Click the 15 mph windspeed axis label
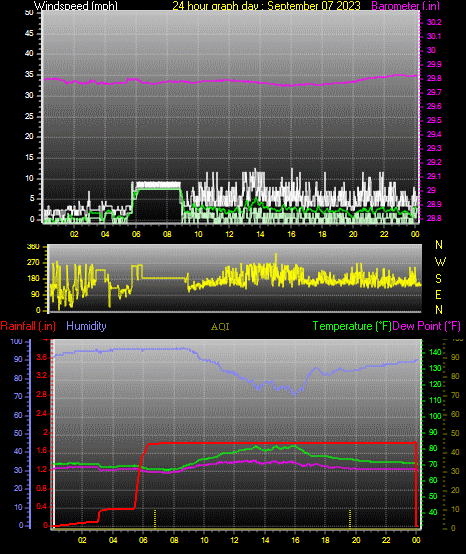This screenshot has height=554, width=466. pos(29,158)
